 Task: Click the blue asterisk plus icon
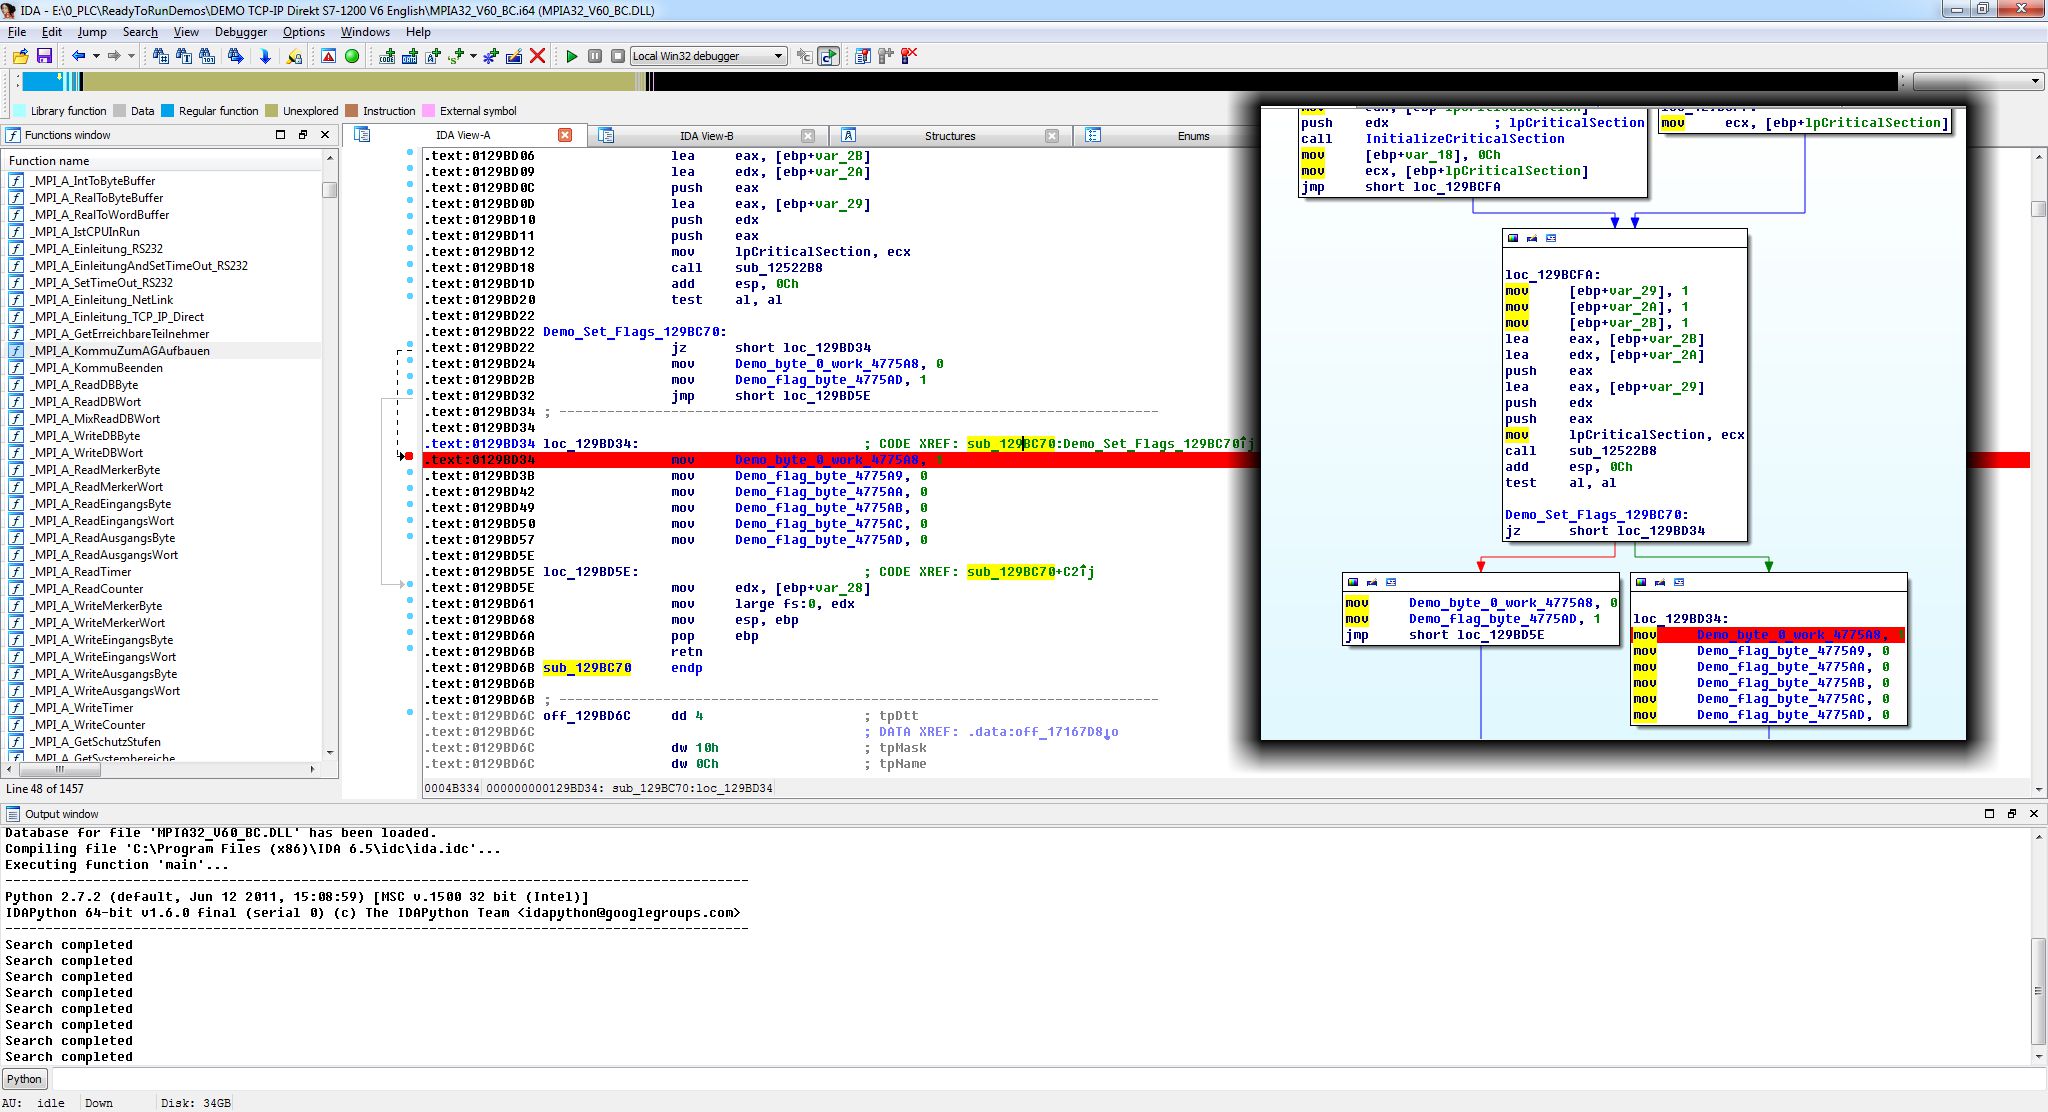click(x=490, y=56)
